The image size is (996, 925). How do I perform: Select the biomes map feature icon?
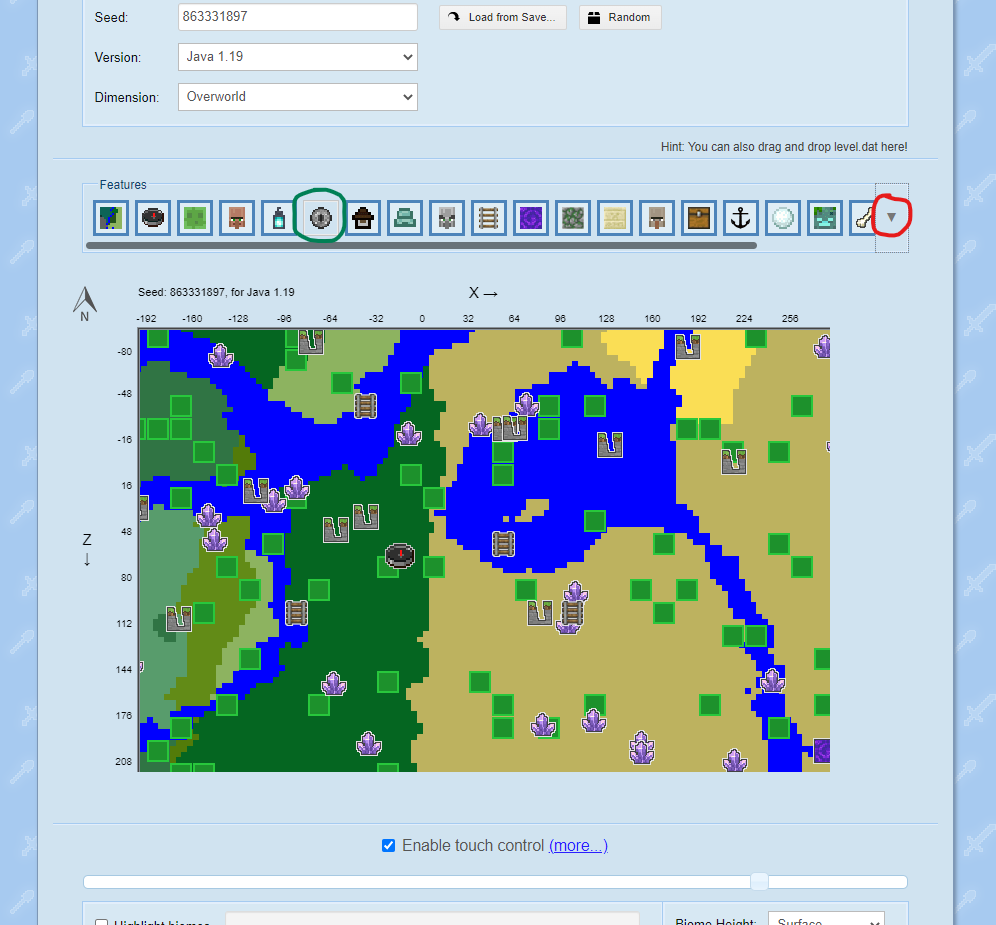pyautogui.click(x=111, y=217)
